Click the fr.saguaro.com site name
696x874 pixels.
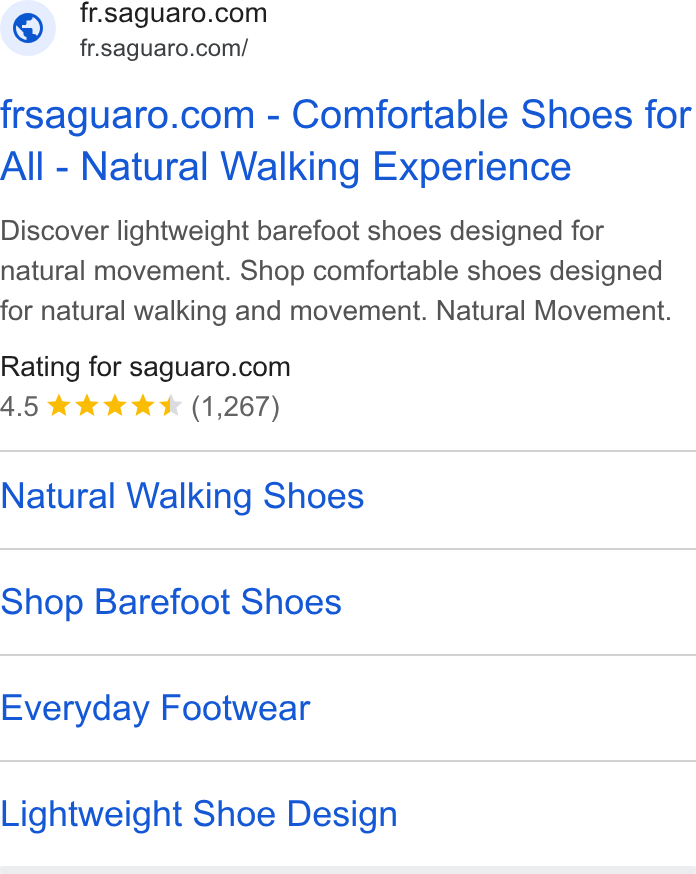173,13
